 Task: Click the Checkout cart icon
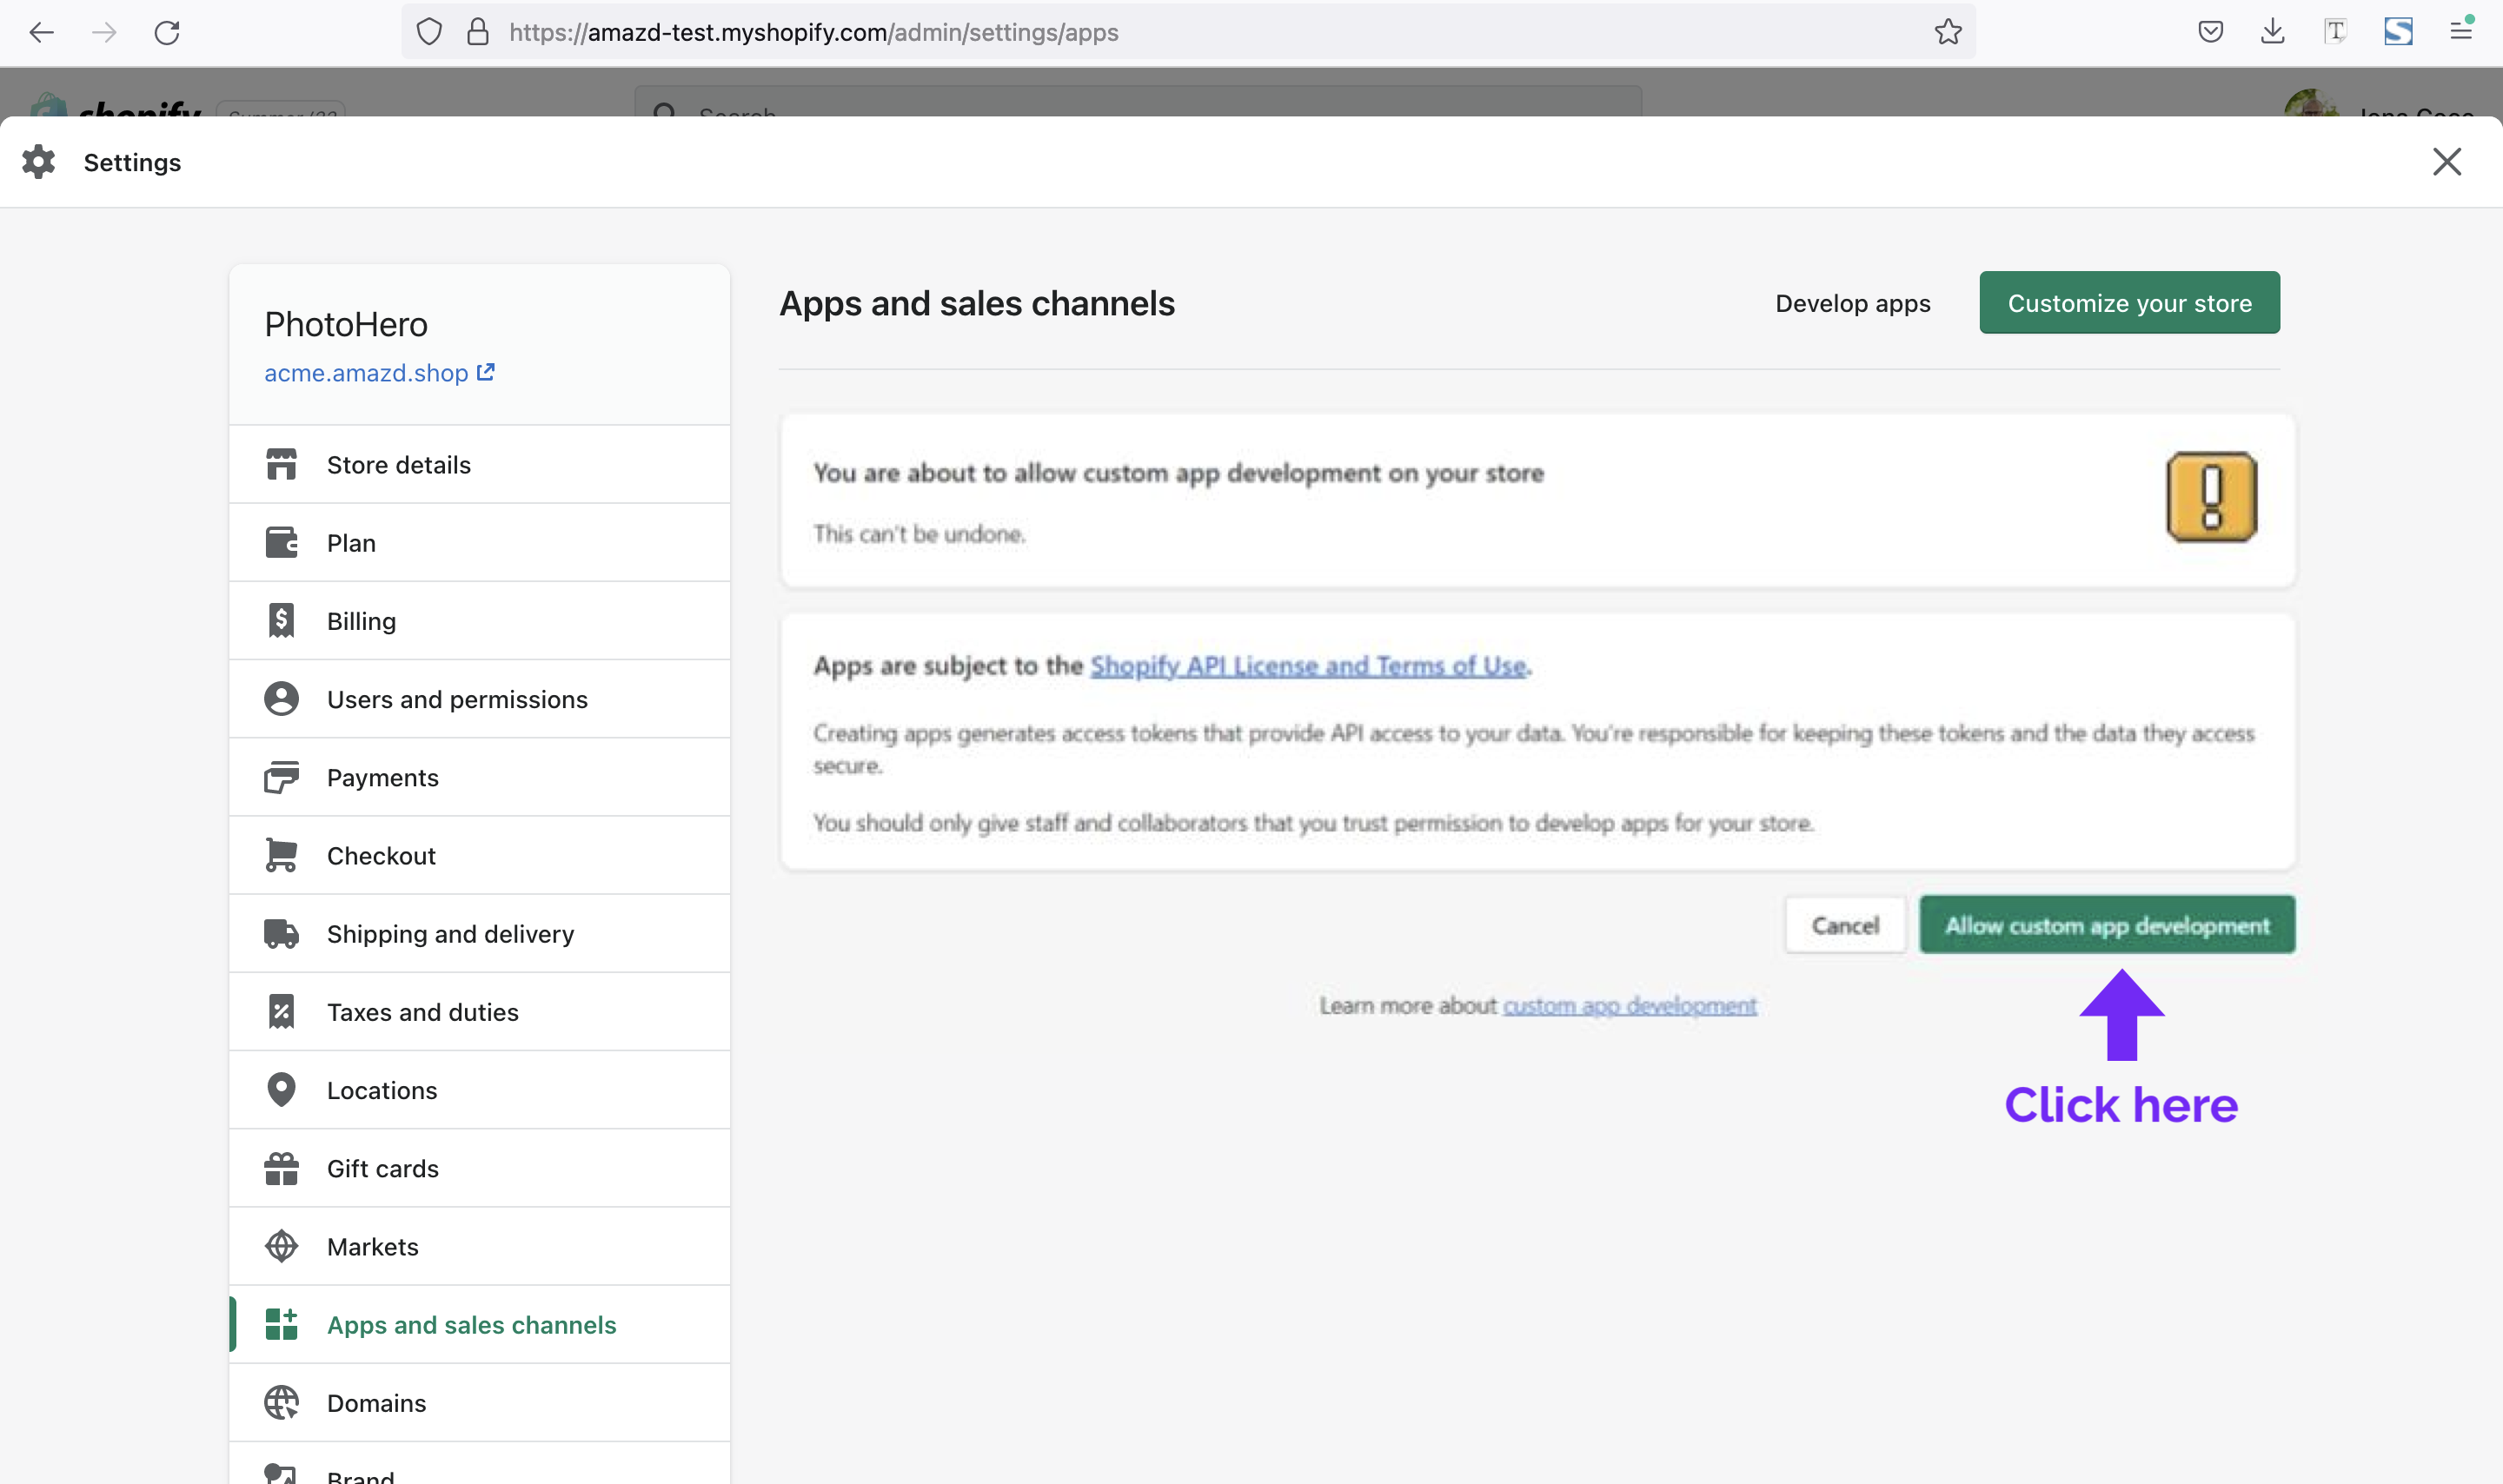[x=281, y=855]
